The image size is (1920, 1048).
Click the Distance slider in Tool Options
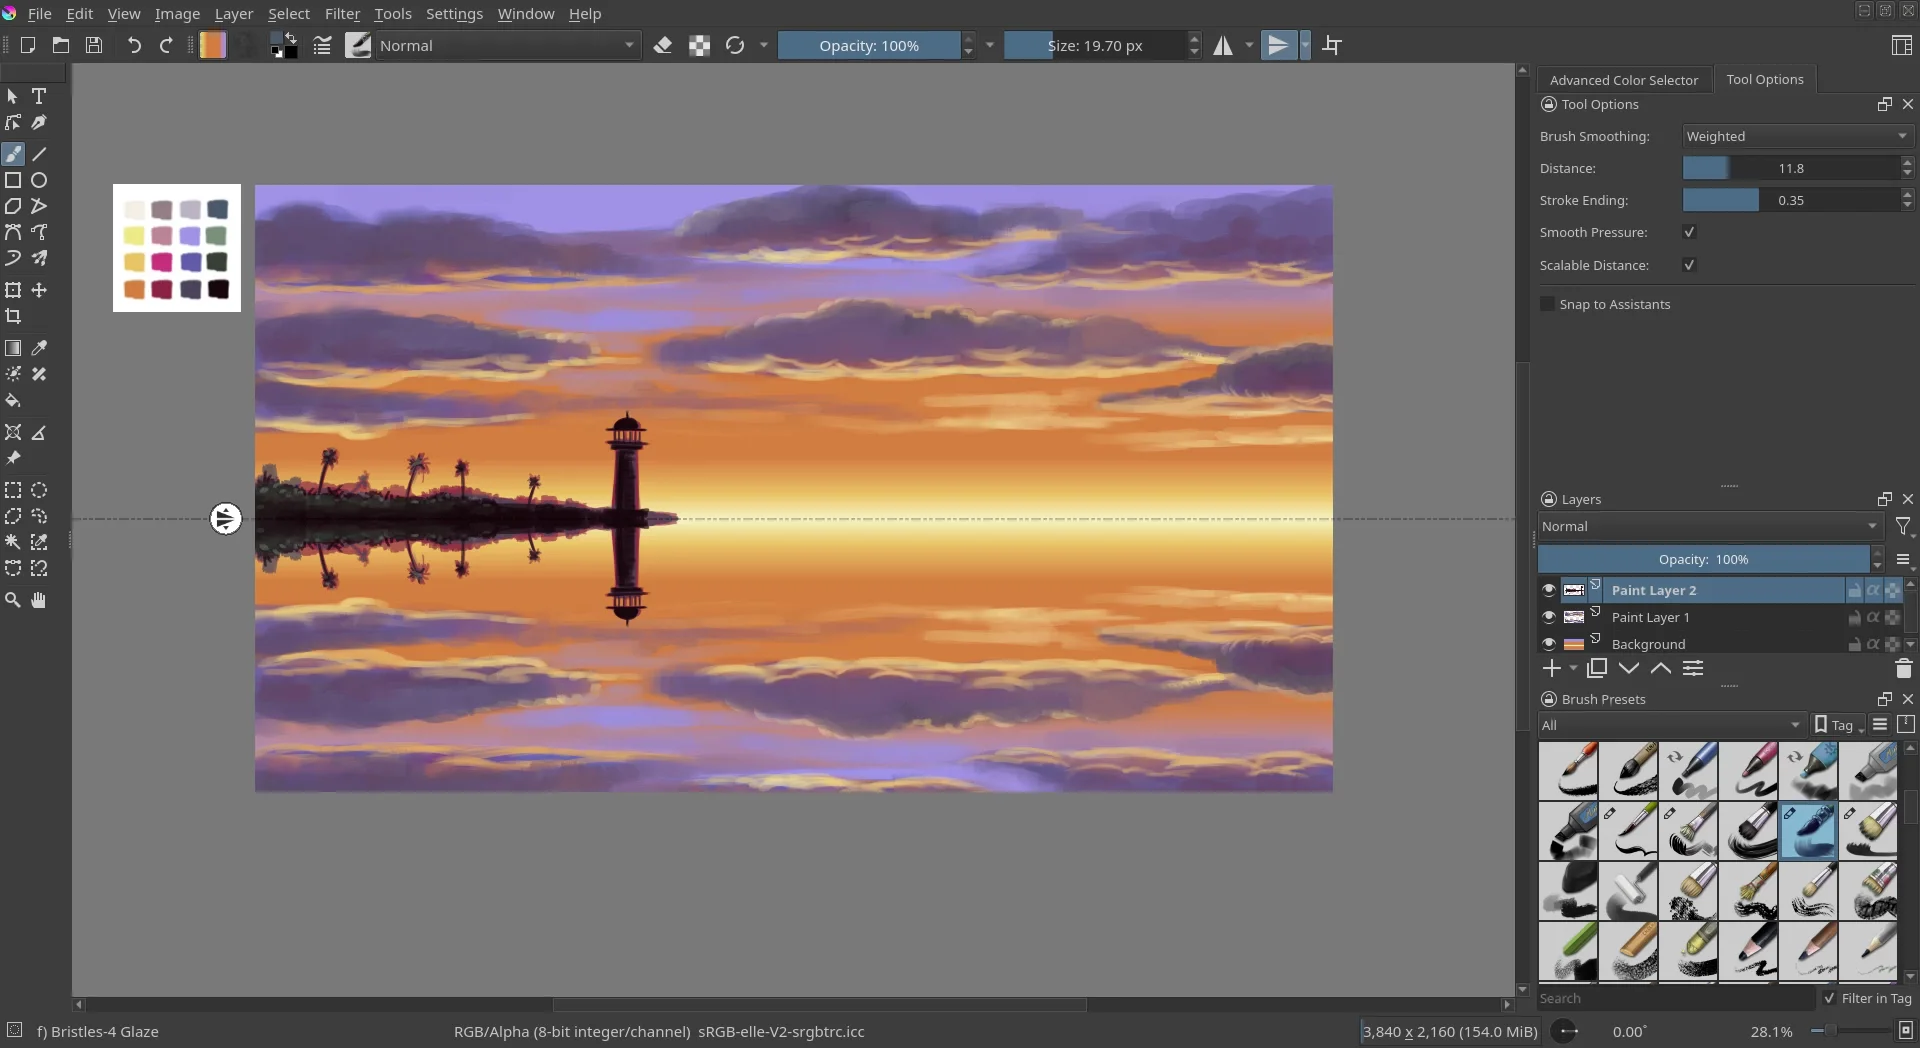(1790, 168)
